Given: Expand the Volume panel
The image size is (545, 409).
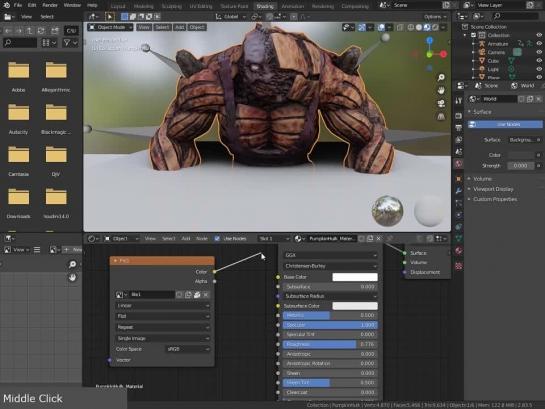Looking at the screenshot, I should (482, 179).
